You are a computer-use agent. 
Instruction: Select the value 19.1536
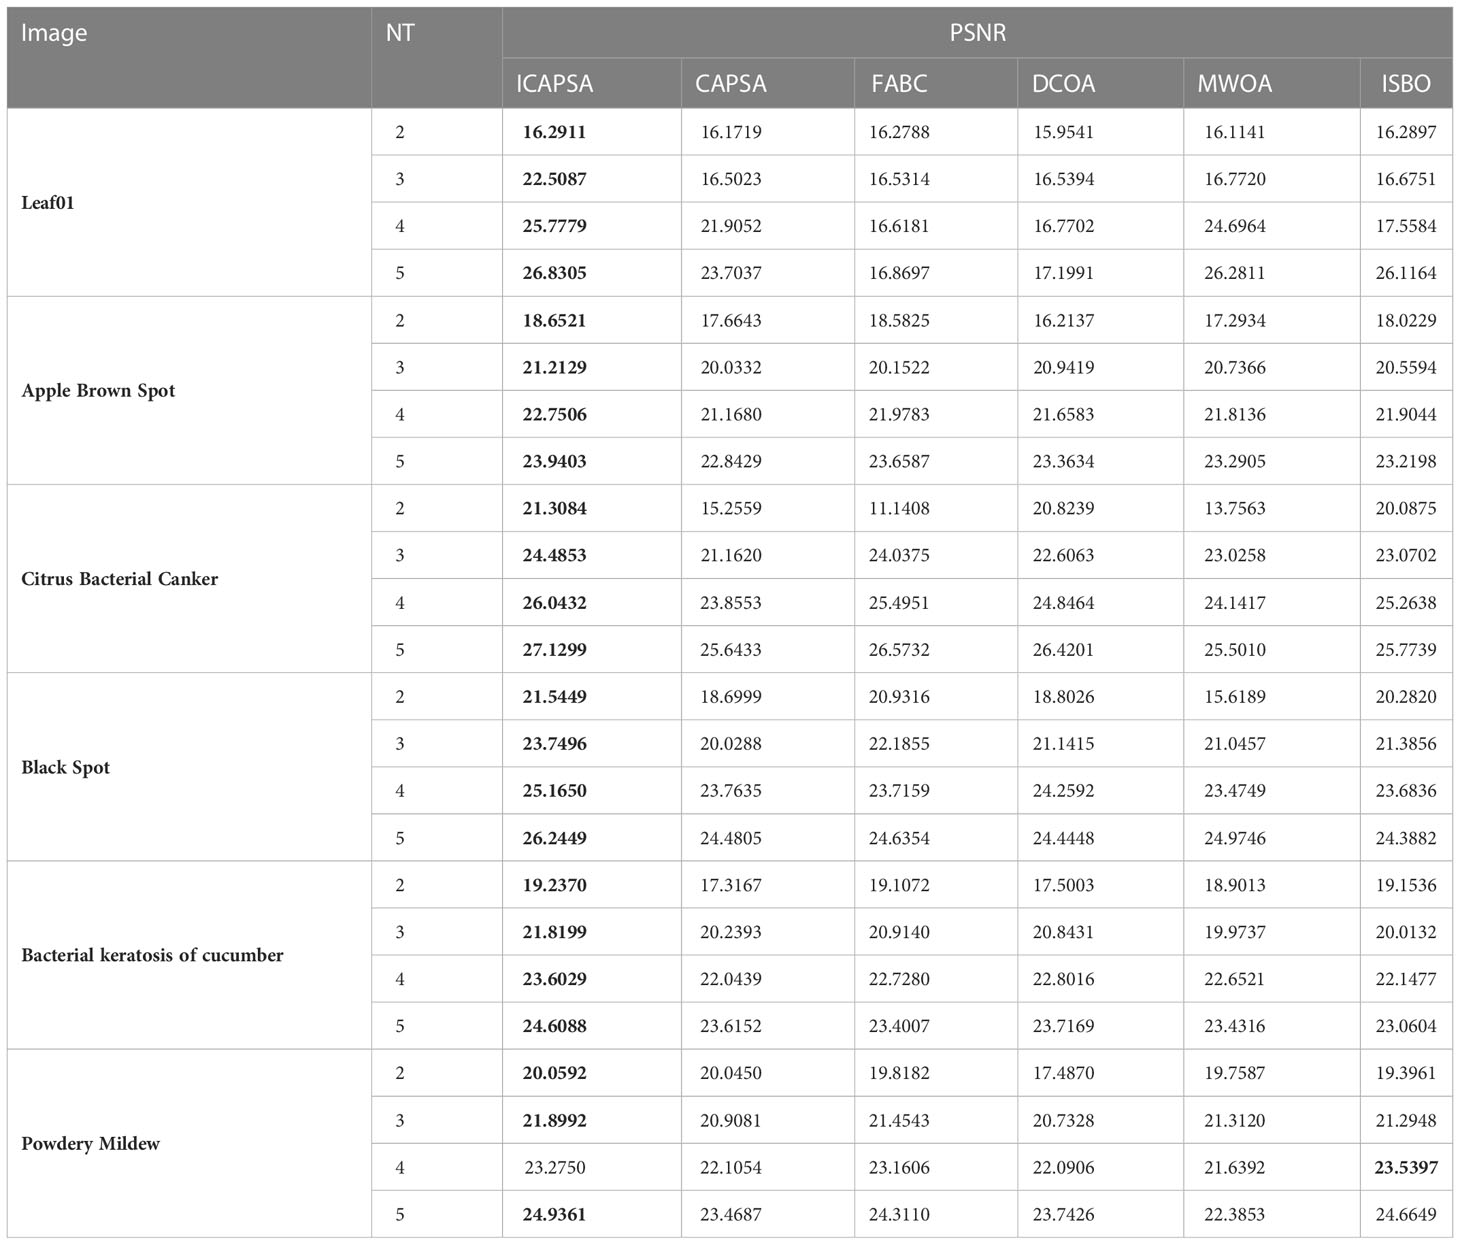click(1406, 885)
